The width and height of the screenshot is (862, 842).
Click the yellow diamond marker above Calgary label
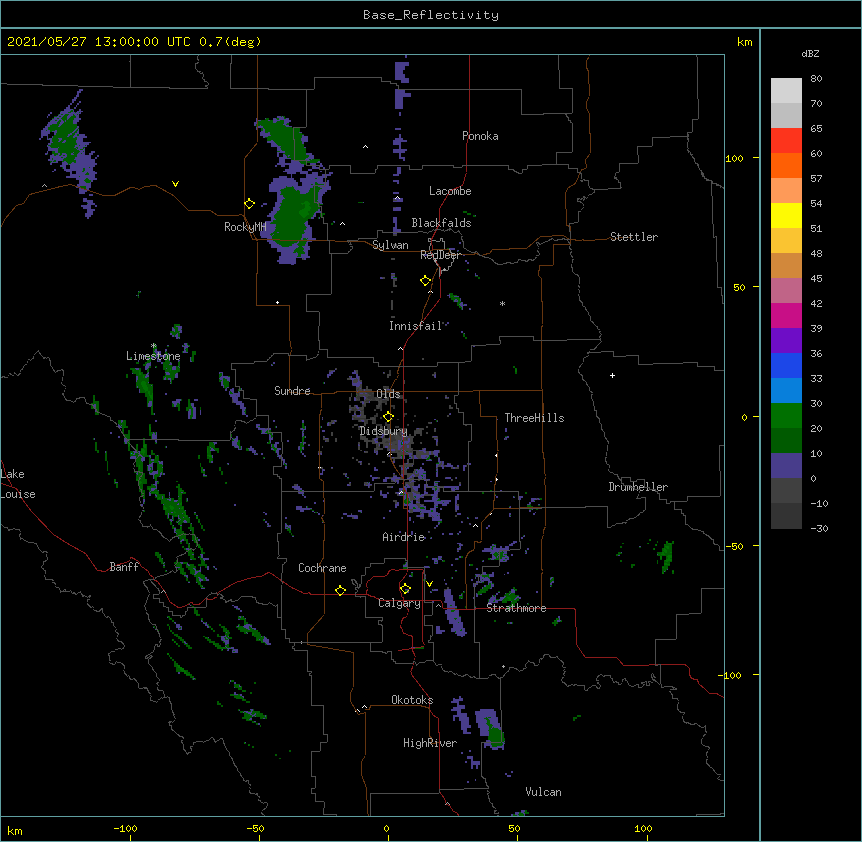click(405, 589)
